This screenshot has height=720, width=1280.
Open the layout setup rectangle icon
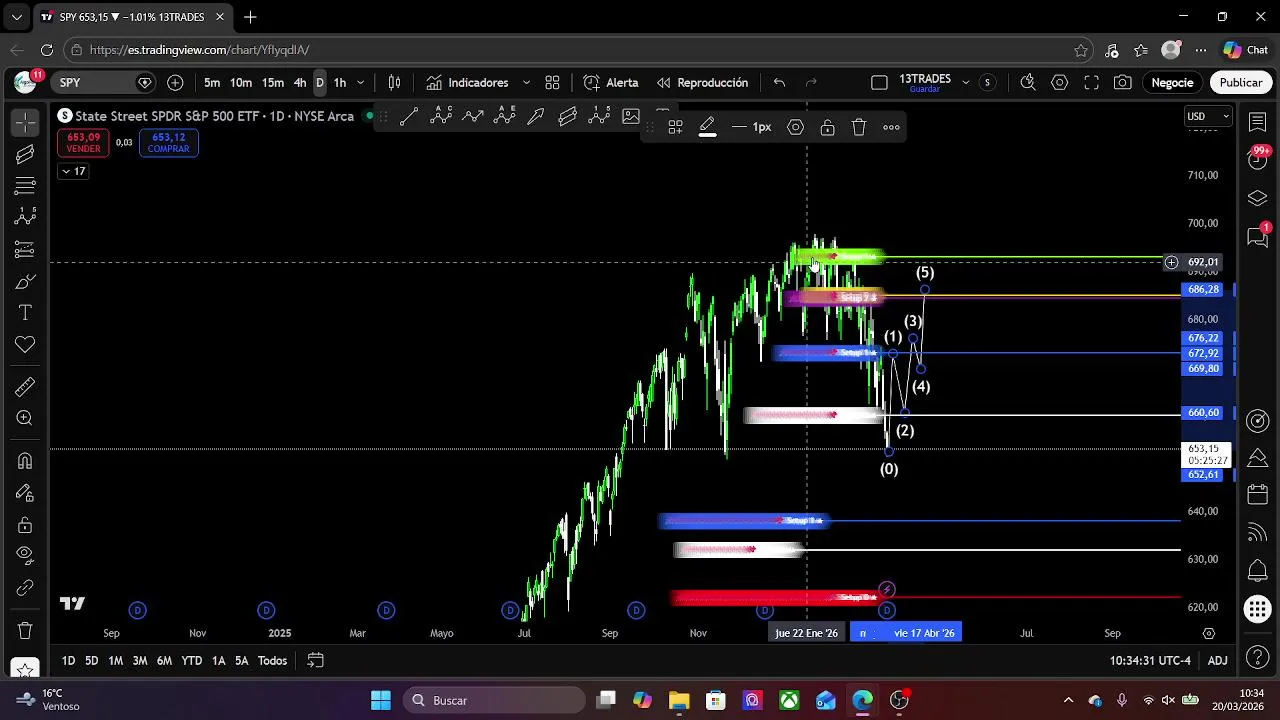tap(879, 83)
